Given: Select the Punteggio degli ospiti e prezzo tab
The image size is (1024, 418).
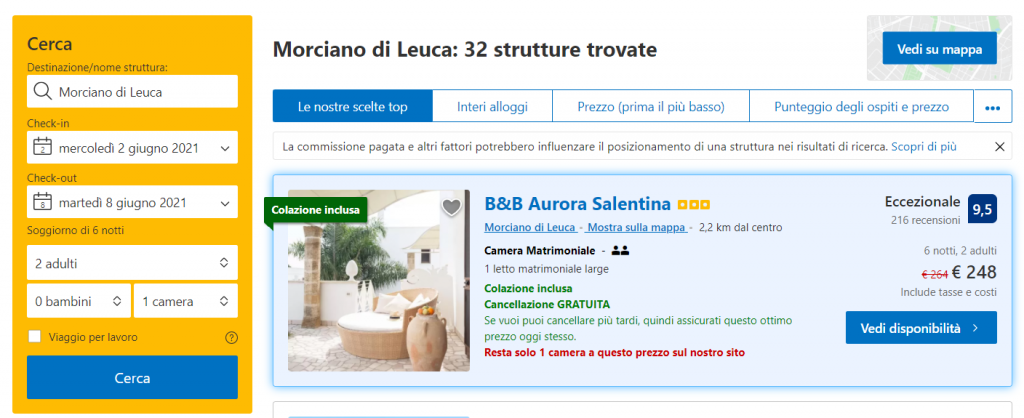Looking at the screenshot, I should (x=861, y=106).
